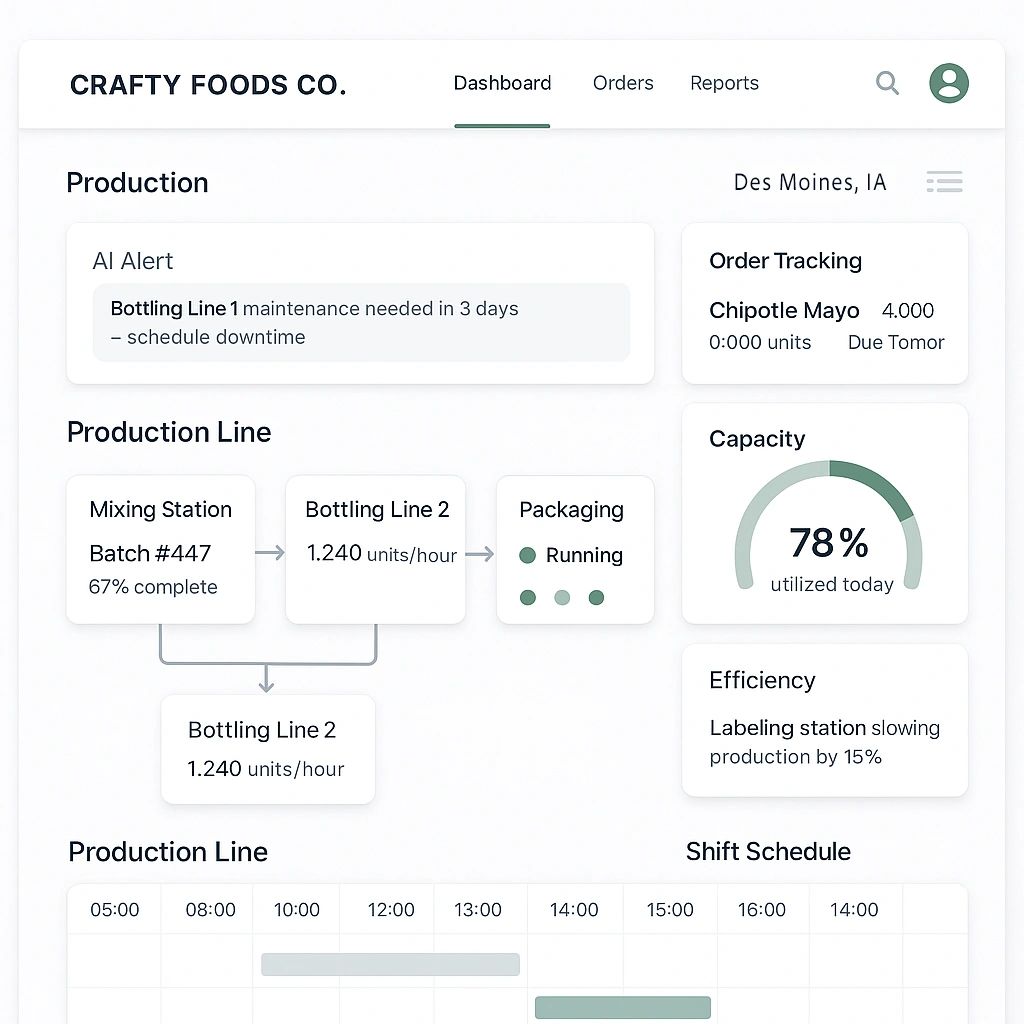
Task: Switch to the Dashboard tab
Action: pyautogui.click(x=502, y=84)
